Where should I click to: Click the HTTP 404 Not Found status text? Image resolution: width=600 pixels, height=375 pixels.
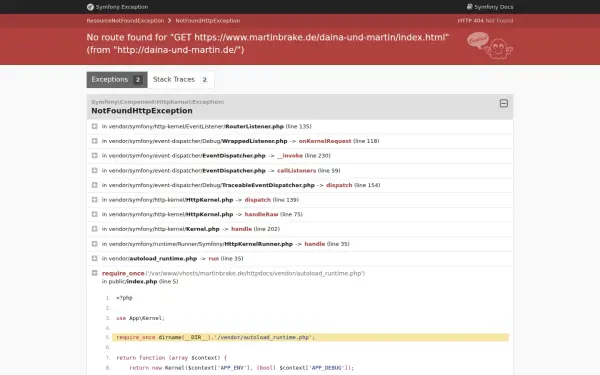pos(485,21)
